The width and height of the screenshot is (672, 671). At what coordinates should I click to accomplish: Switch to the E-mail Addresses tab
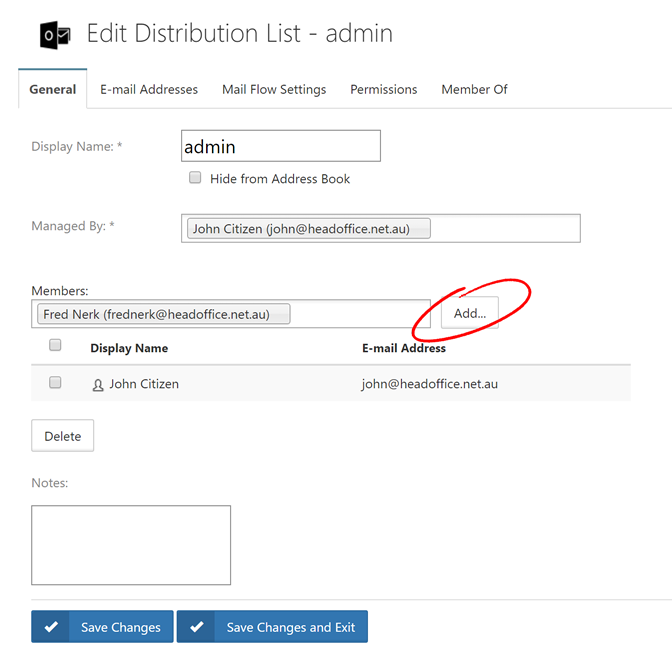pyautogui.click(x=149, y=89)
